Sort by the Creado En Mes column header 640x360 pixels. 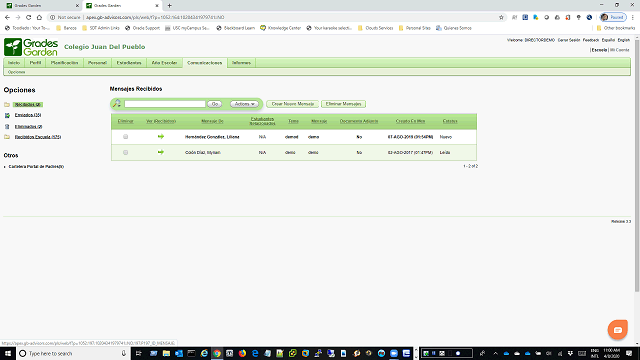[x=410, y=121]
